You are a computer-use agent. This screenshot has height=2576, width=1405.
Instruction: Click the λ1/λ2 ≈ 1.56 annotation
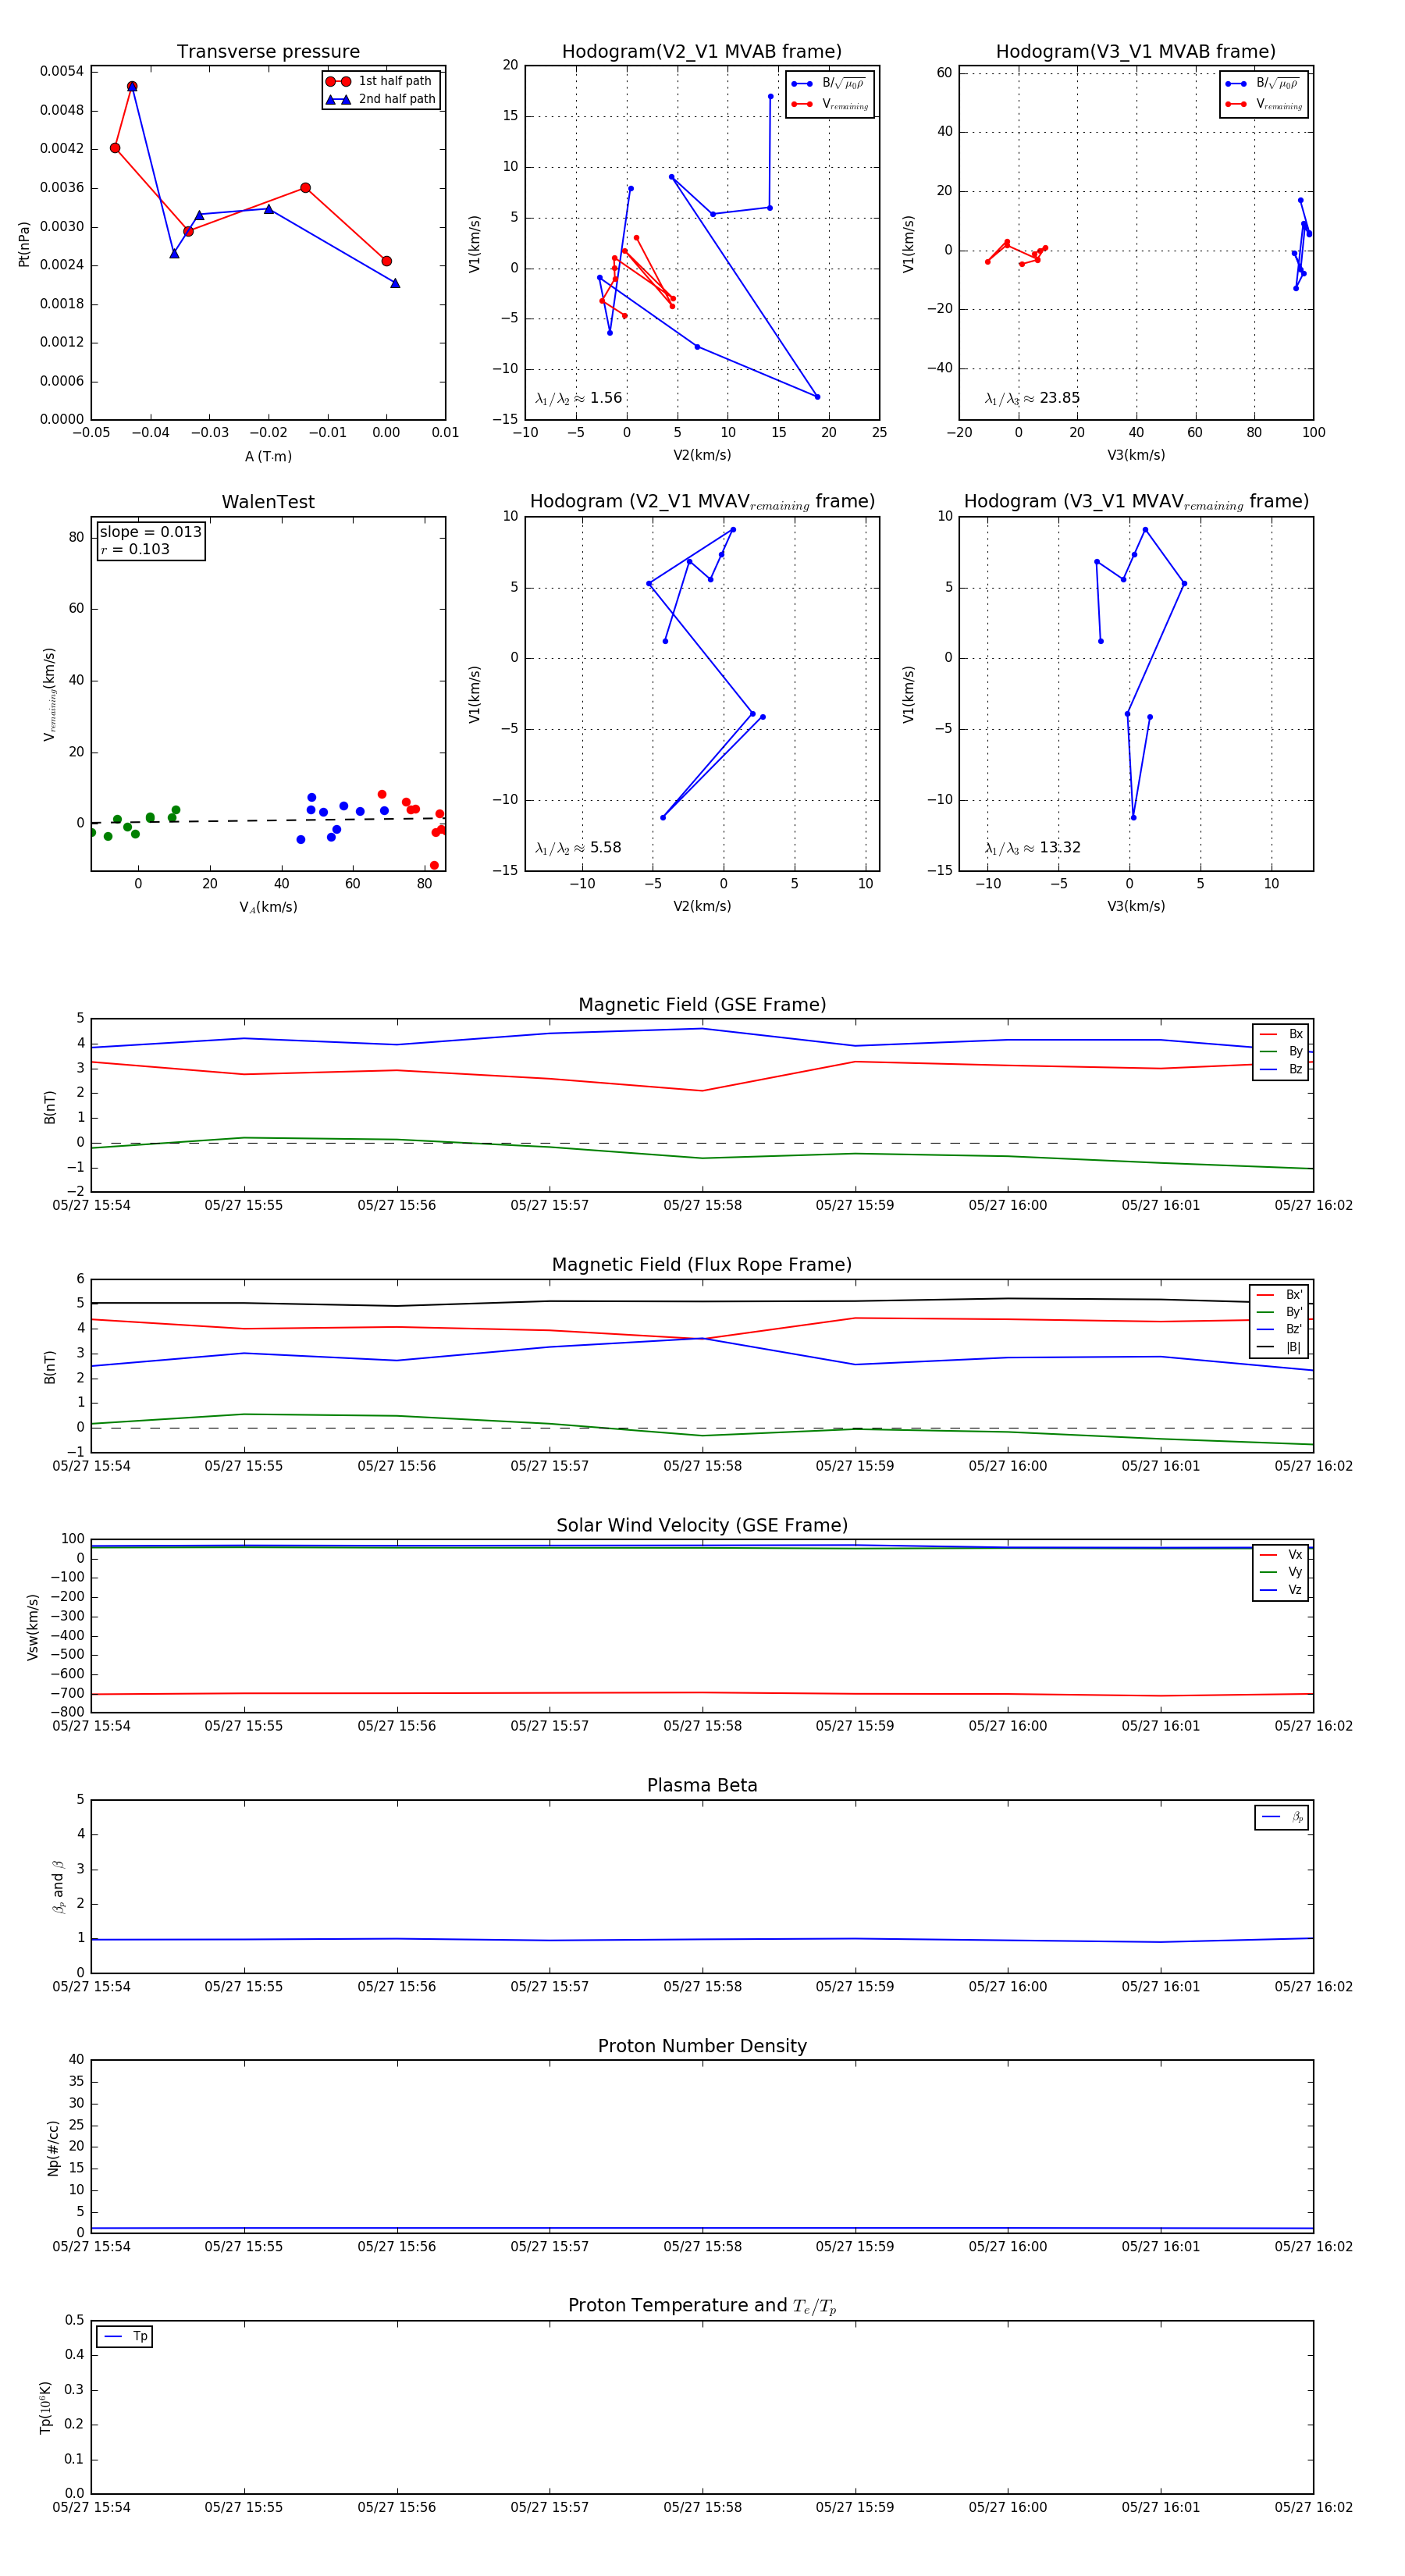pos(579,398)
